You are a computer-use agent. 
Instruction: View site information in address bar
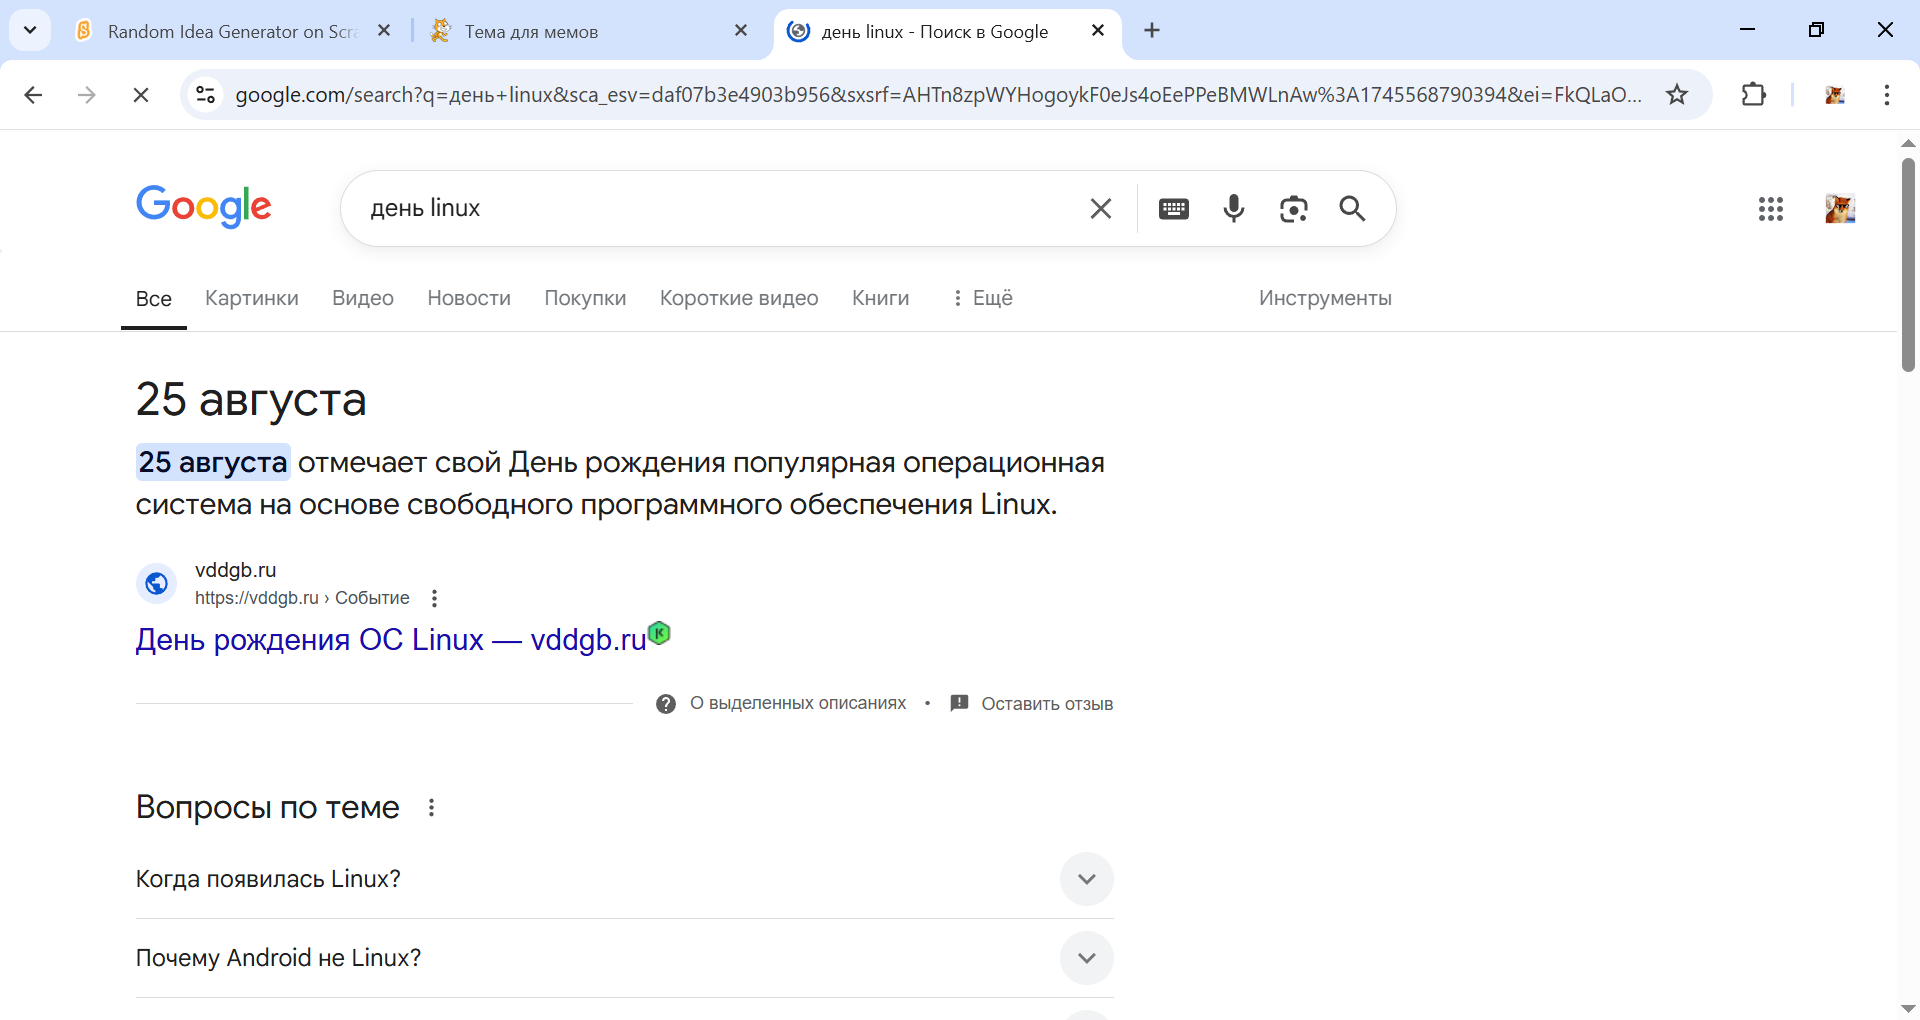pyautogui.click(x=206, y=95)
